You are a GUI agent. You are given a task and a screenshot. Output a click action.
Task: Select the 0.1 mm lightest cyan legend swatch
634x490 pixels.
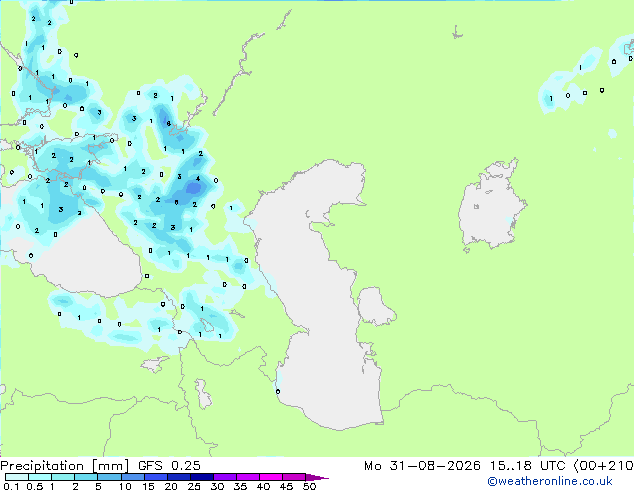coord(17,477)
